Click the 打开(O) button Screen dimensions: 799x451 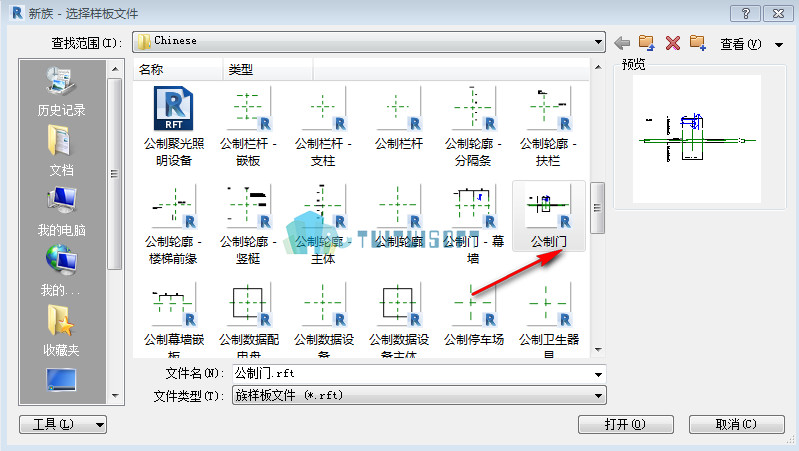(626, 424)
